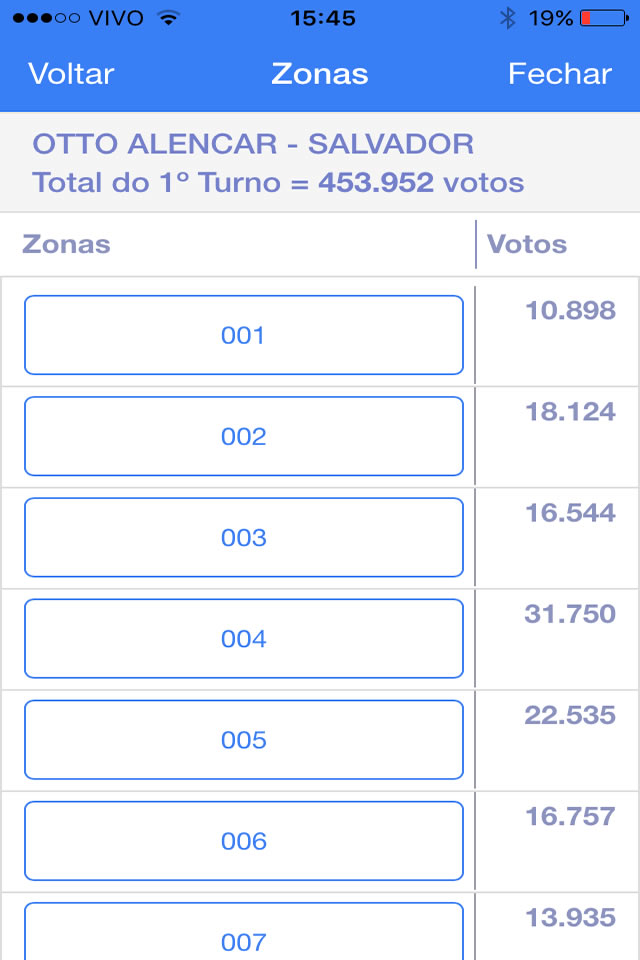Select zone 005 entry
Screen dimensions: 640x960
243,739
